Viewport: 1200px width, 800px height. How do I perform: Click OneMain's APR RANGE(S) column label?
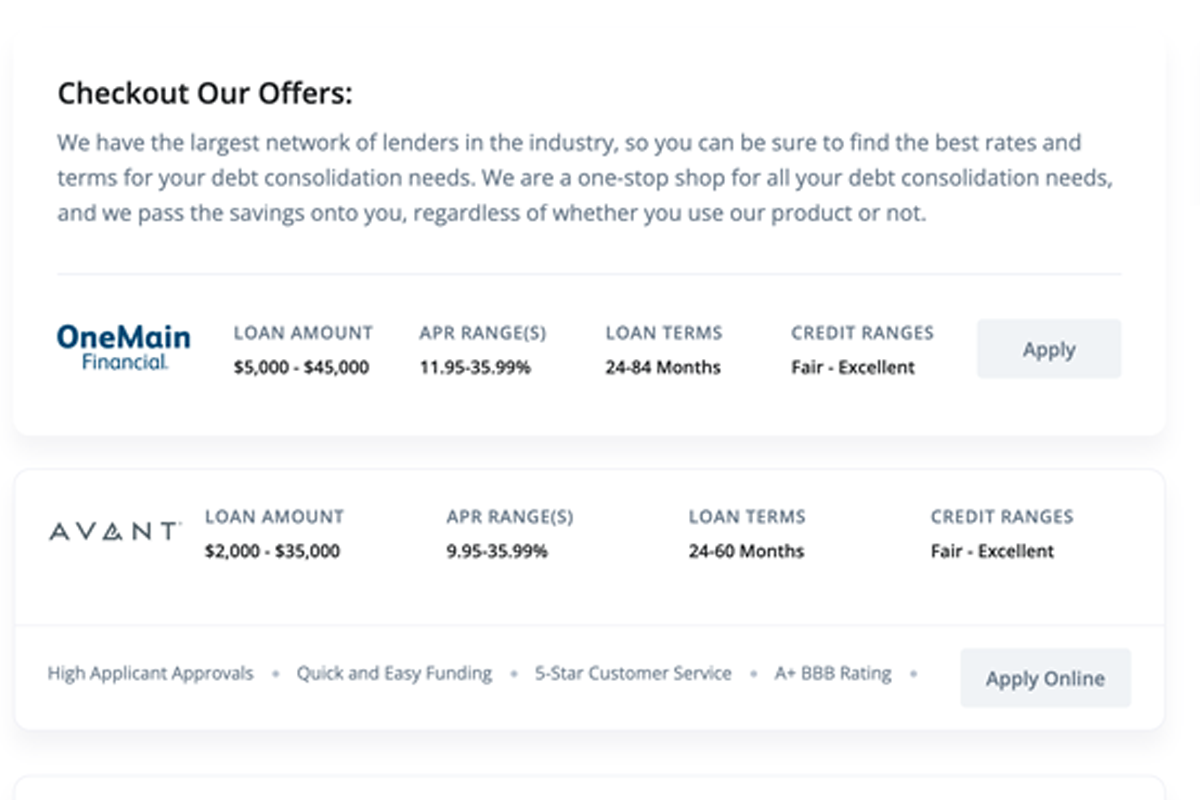pos(483,333)
